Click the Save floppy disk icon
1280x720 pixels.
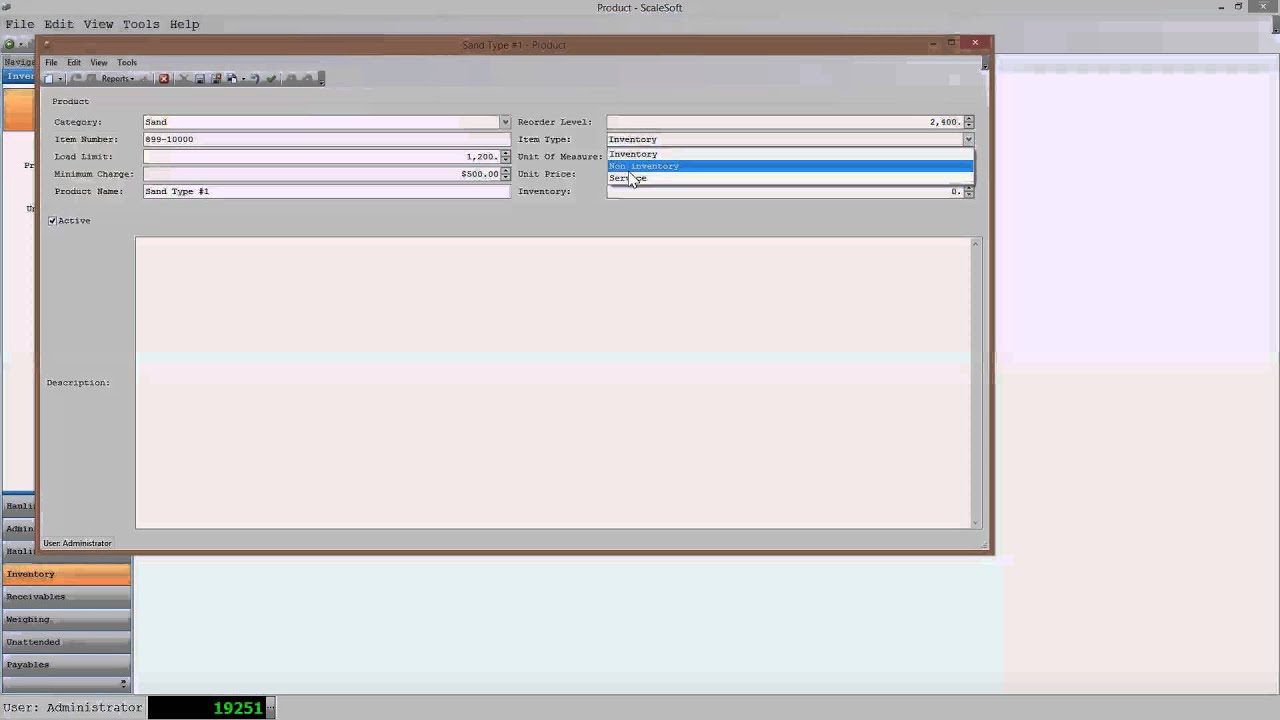200,78
